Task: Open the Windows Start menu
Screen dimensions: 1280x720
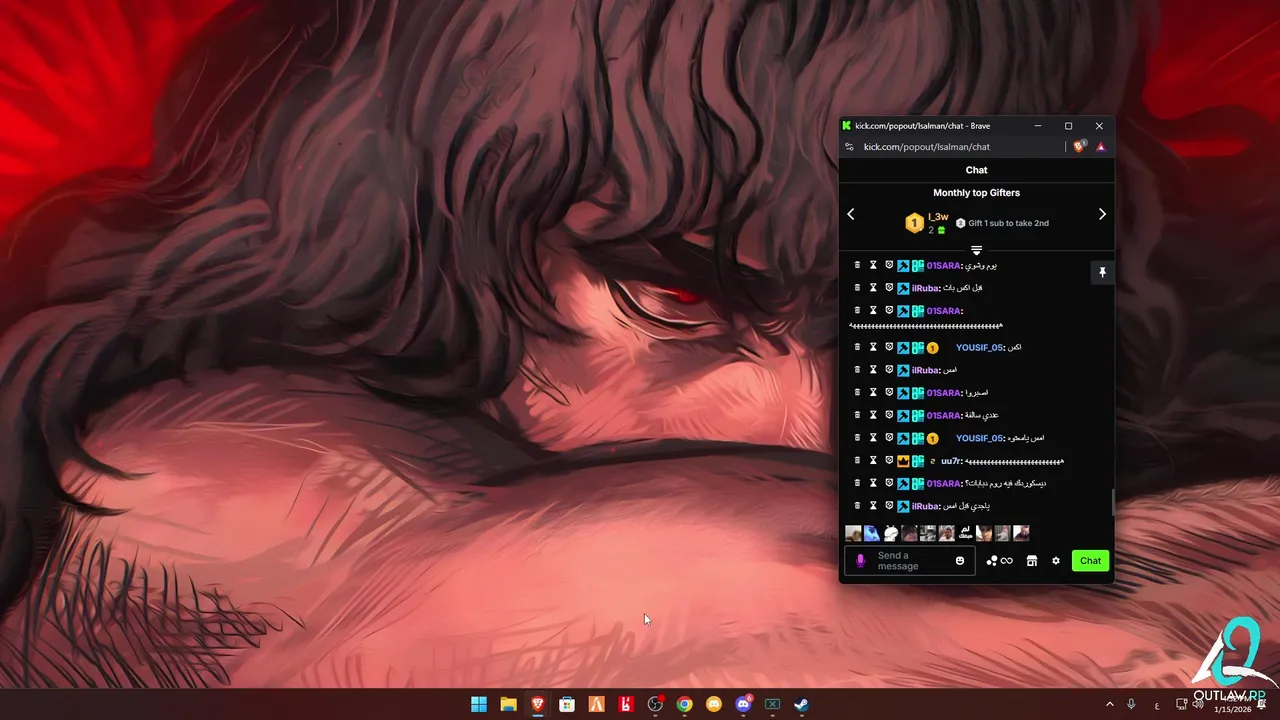Action: tap(479, 704)
